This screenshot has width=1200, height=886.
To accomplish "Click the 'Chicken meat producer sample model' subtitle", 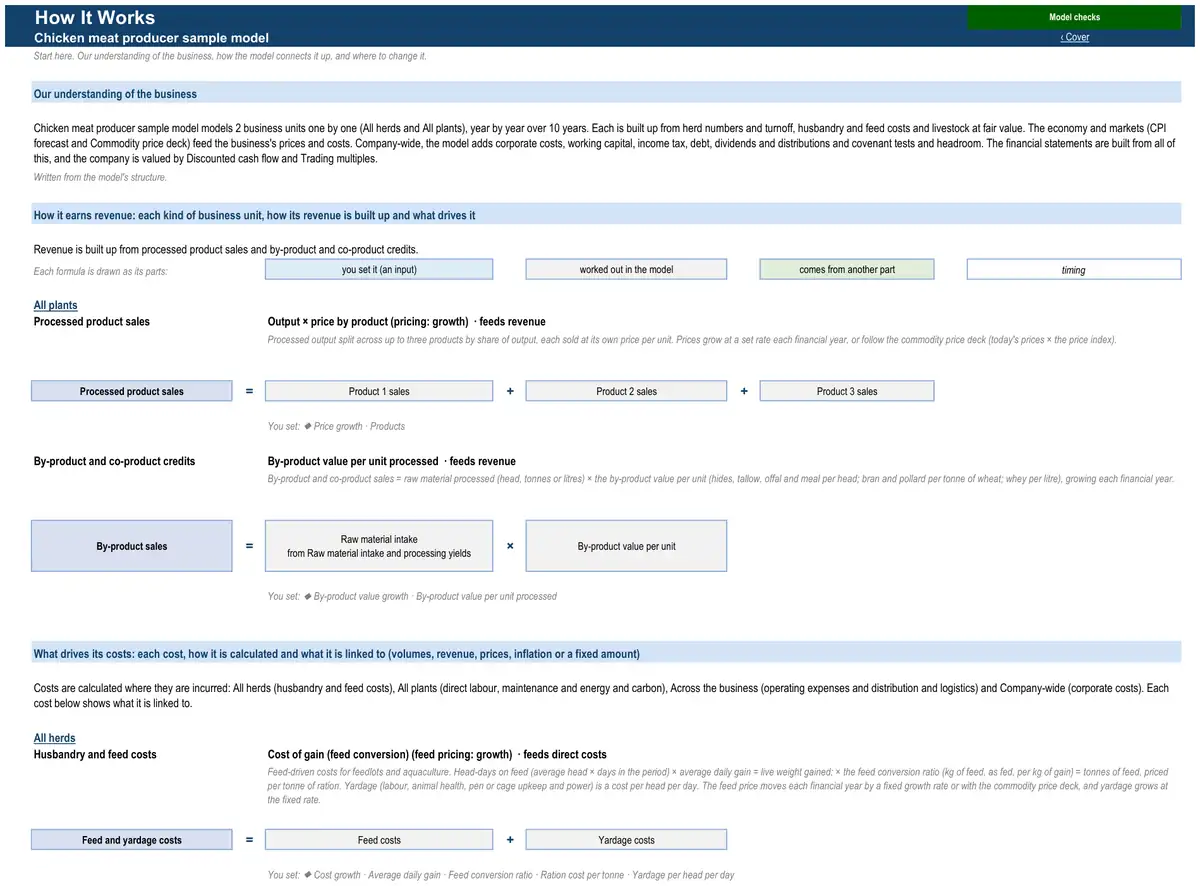I will coord(151,38).
